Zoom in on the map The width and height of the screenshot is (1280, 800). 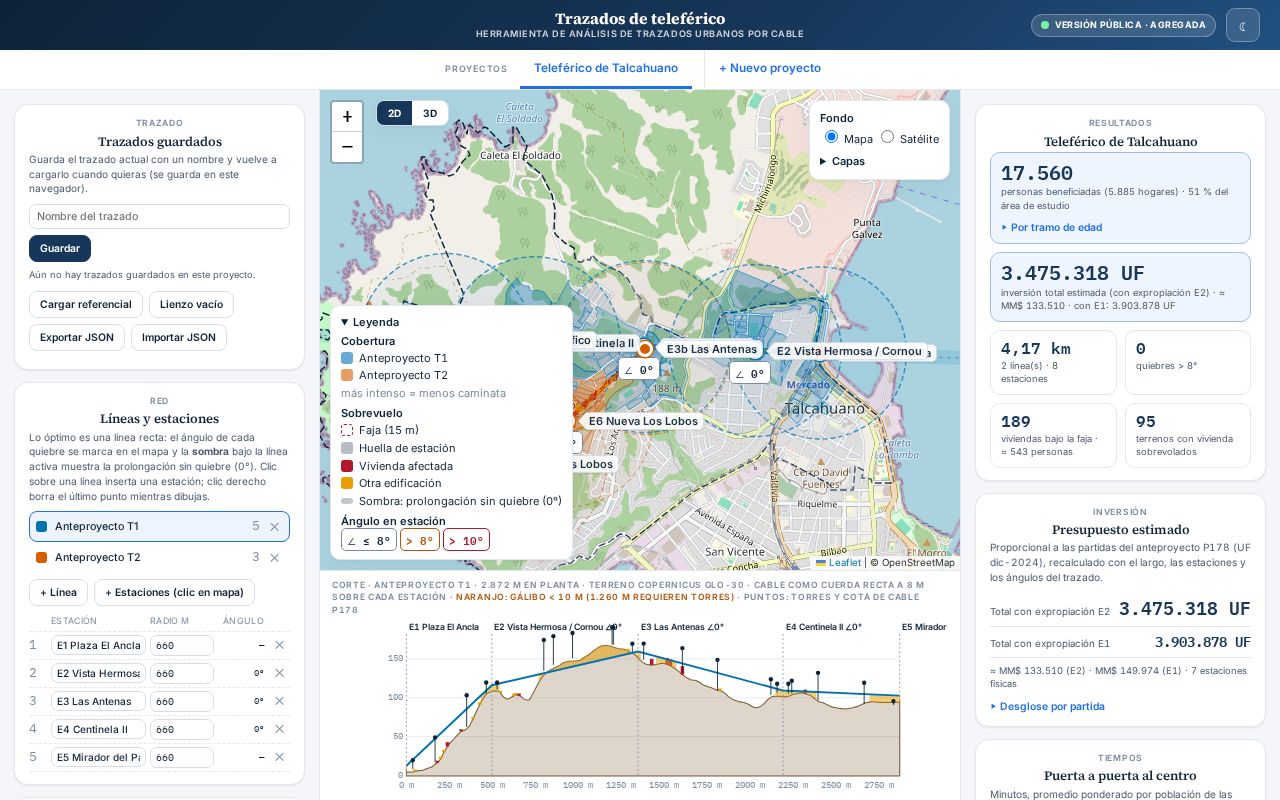coord(347,117)
